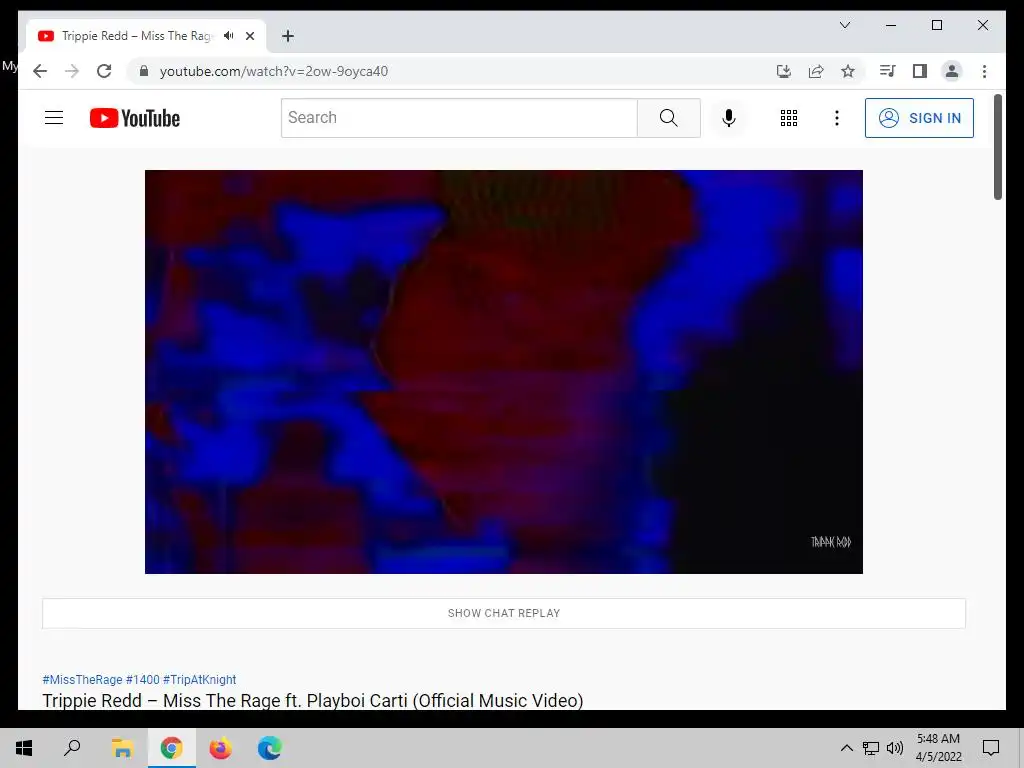
Task: Launch Microsoft Edge from the taskbar
Action: tap(269, 748)
